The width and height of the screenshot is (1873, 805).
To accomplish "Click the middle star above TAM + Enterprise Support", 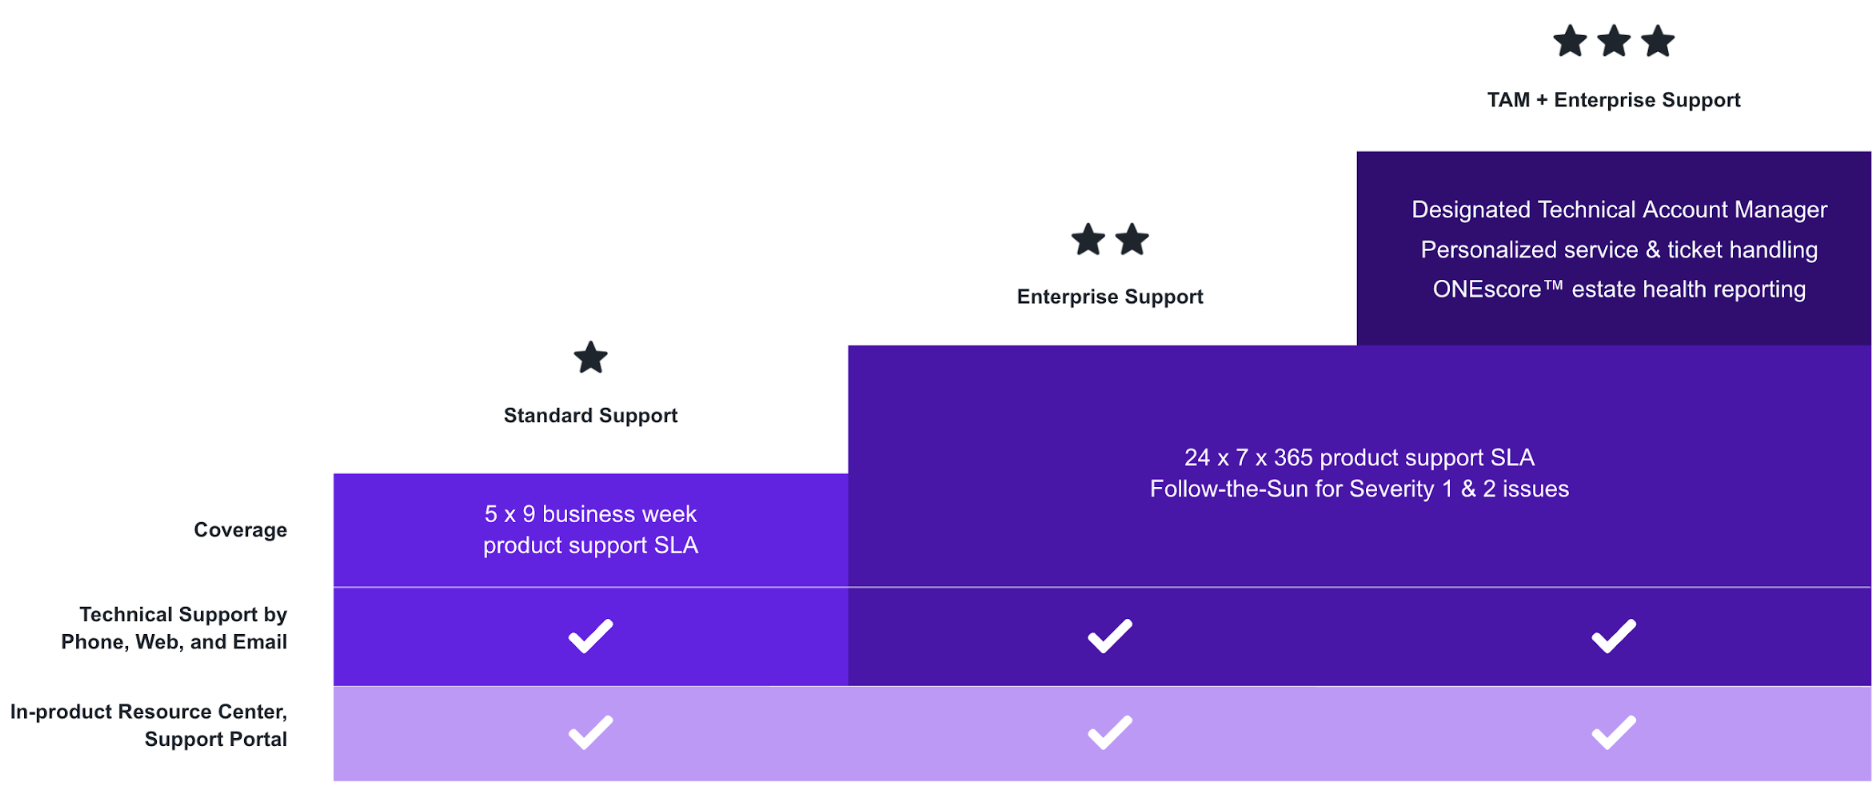I will [x=1614, y=42].
